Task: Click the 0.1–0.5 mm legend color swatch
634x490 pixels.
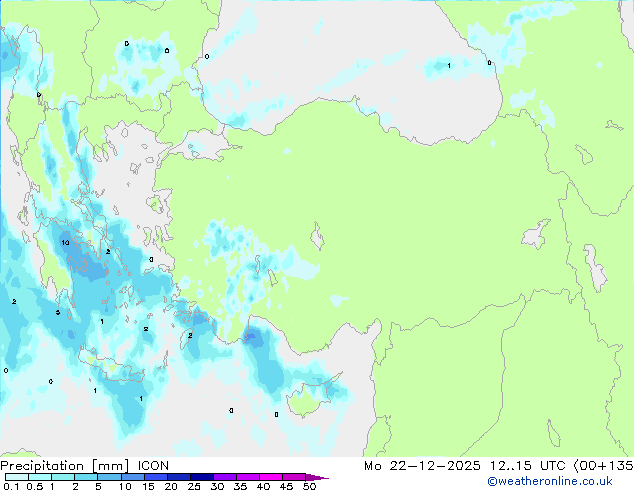Action: [17, 477]
